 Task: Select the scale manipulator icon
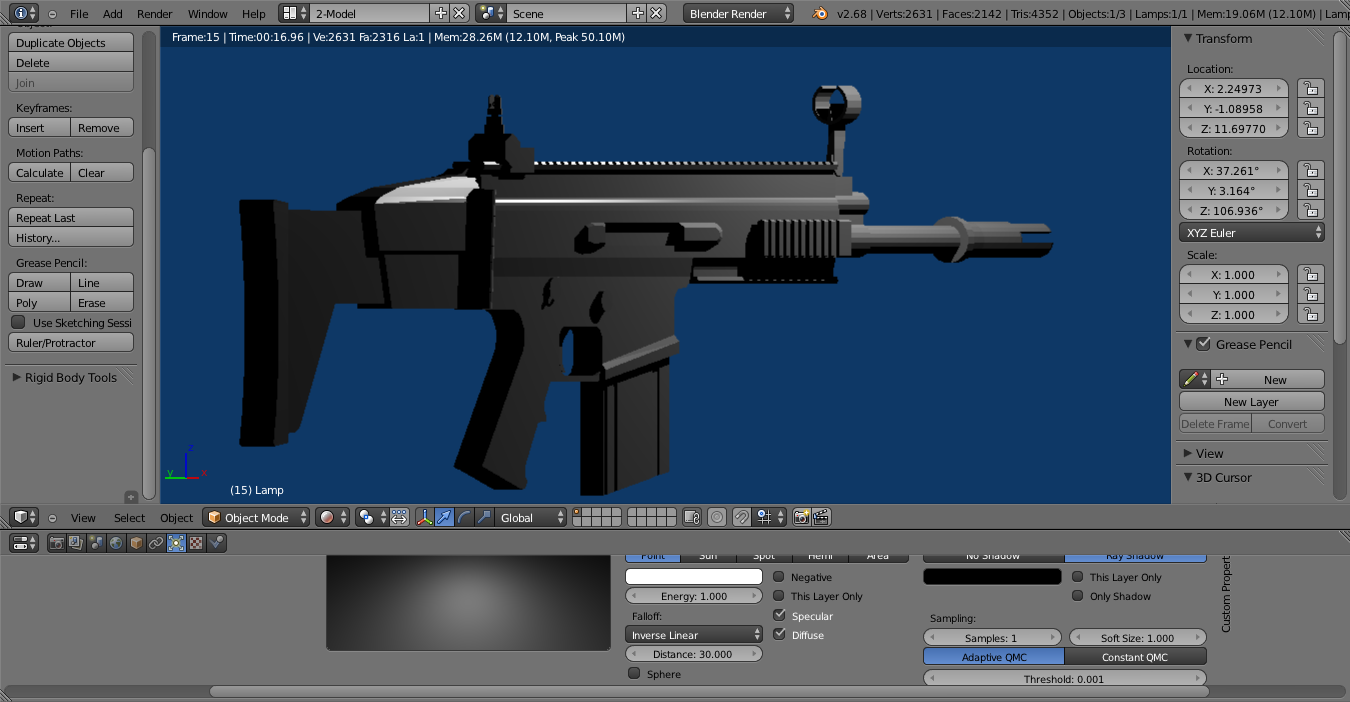pyautogui.click(x=484, y=517)
